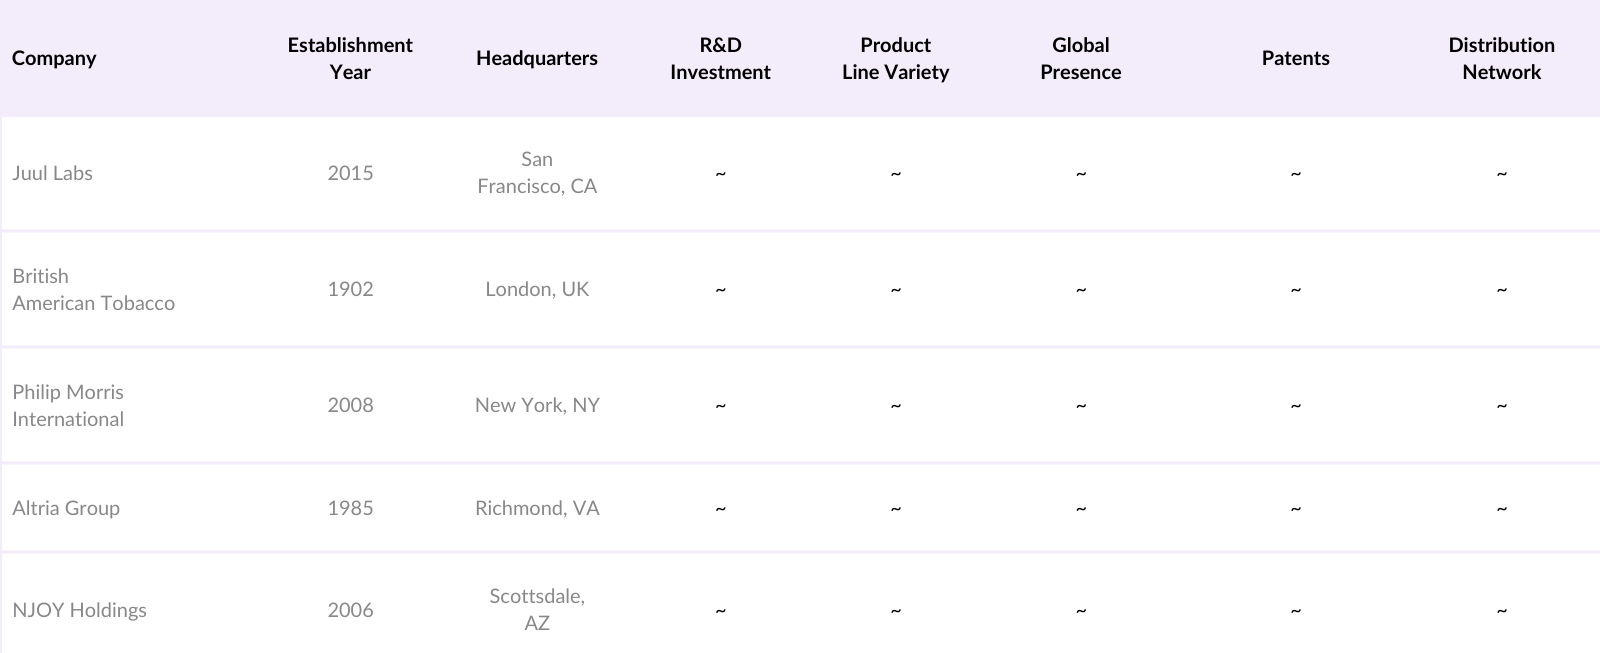The width and height of the screenshot is (1600, 653).
Task: Select the 1902 establishment year cell
Action: pos(350,289)
